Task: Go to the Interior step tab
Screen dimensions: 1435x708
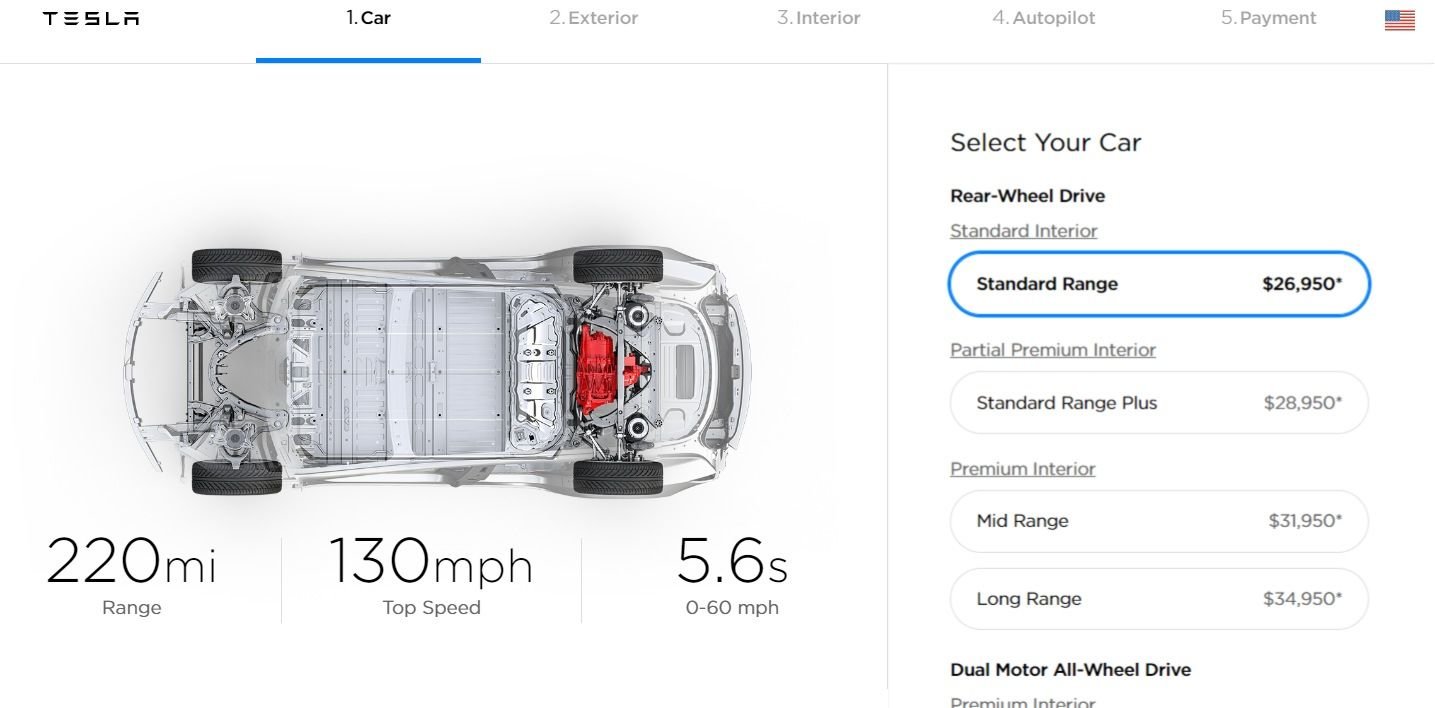Action: pyautogui.click(x=818, y=18)
